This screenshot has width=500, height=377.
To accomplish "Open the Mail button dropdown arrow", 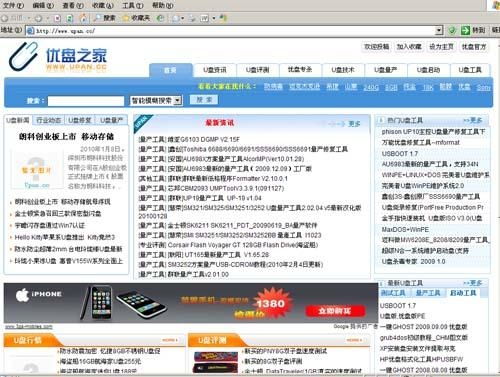I will pyautogui.click(x=182, y=18).
